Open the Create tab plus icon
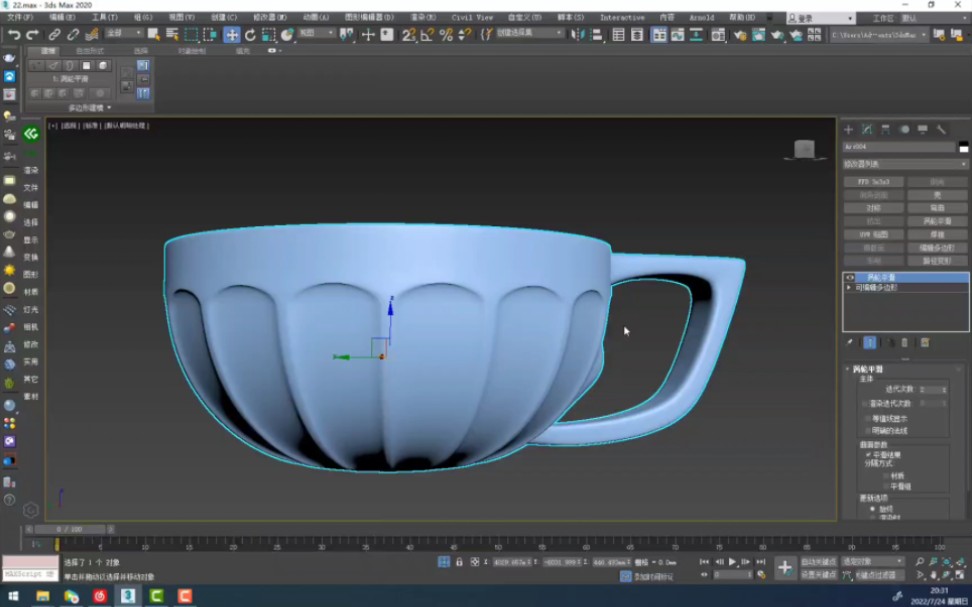This screenshot has height=607, width=972. (x=848, y=130)
